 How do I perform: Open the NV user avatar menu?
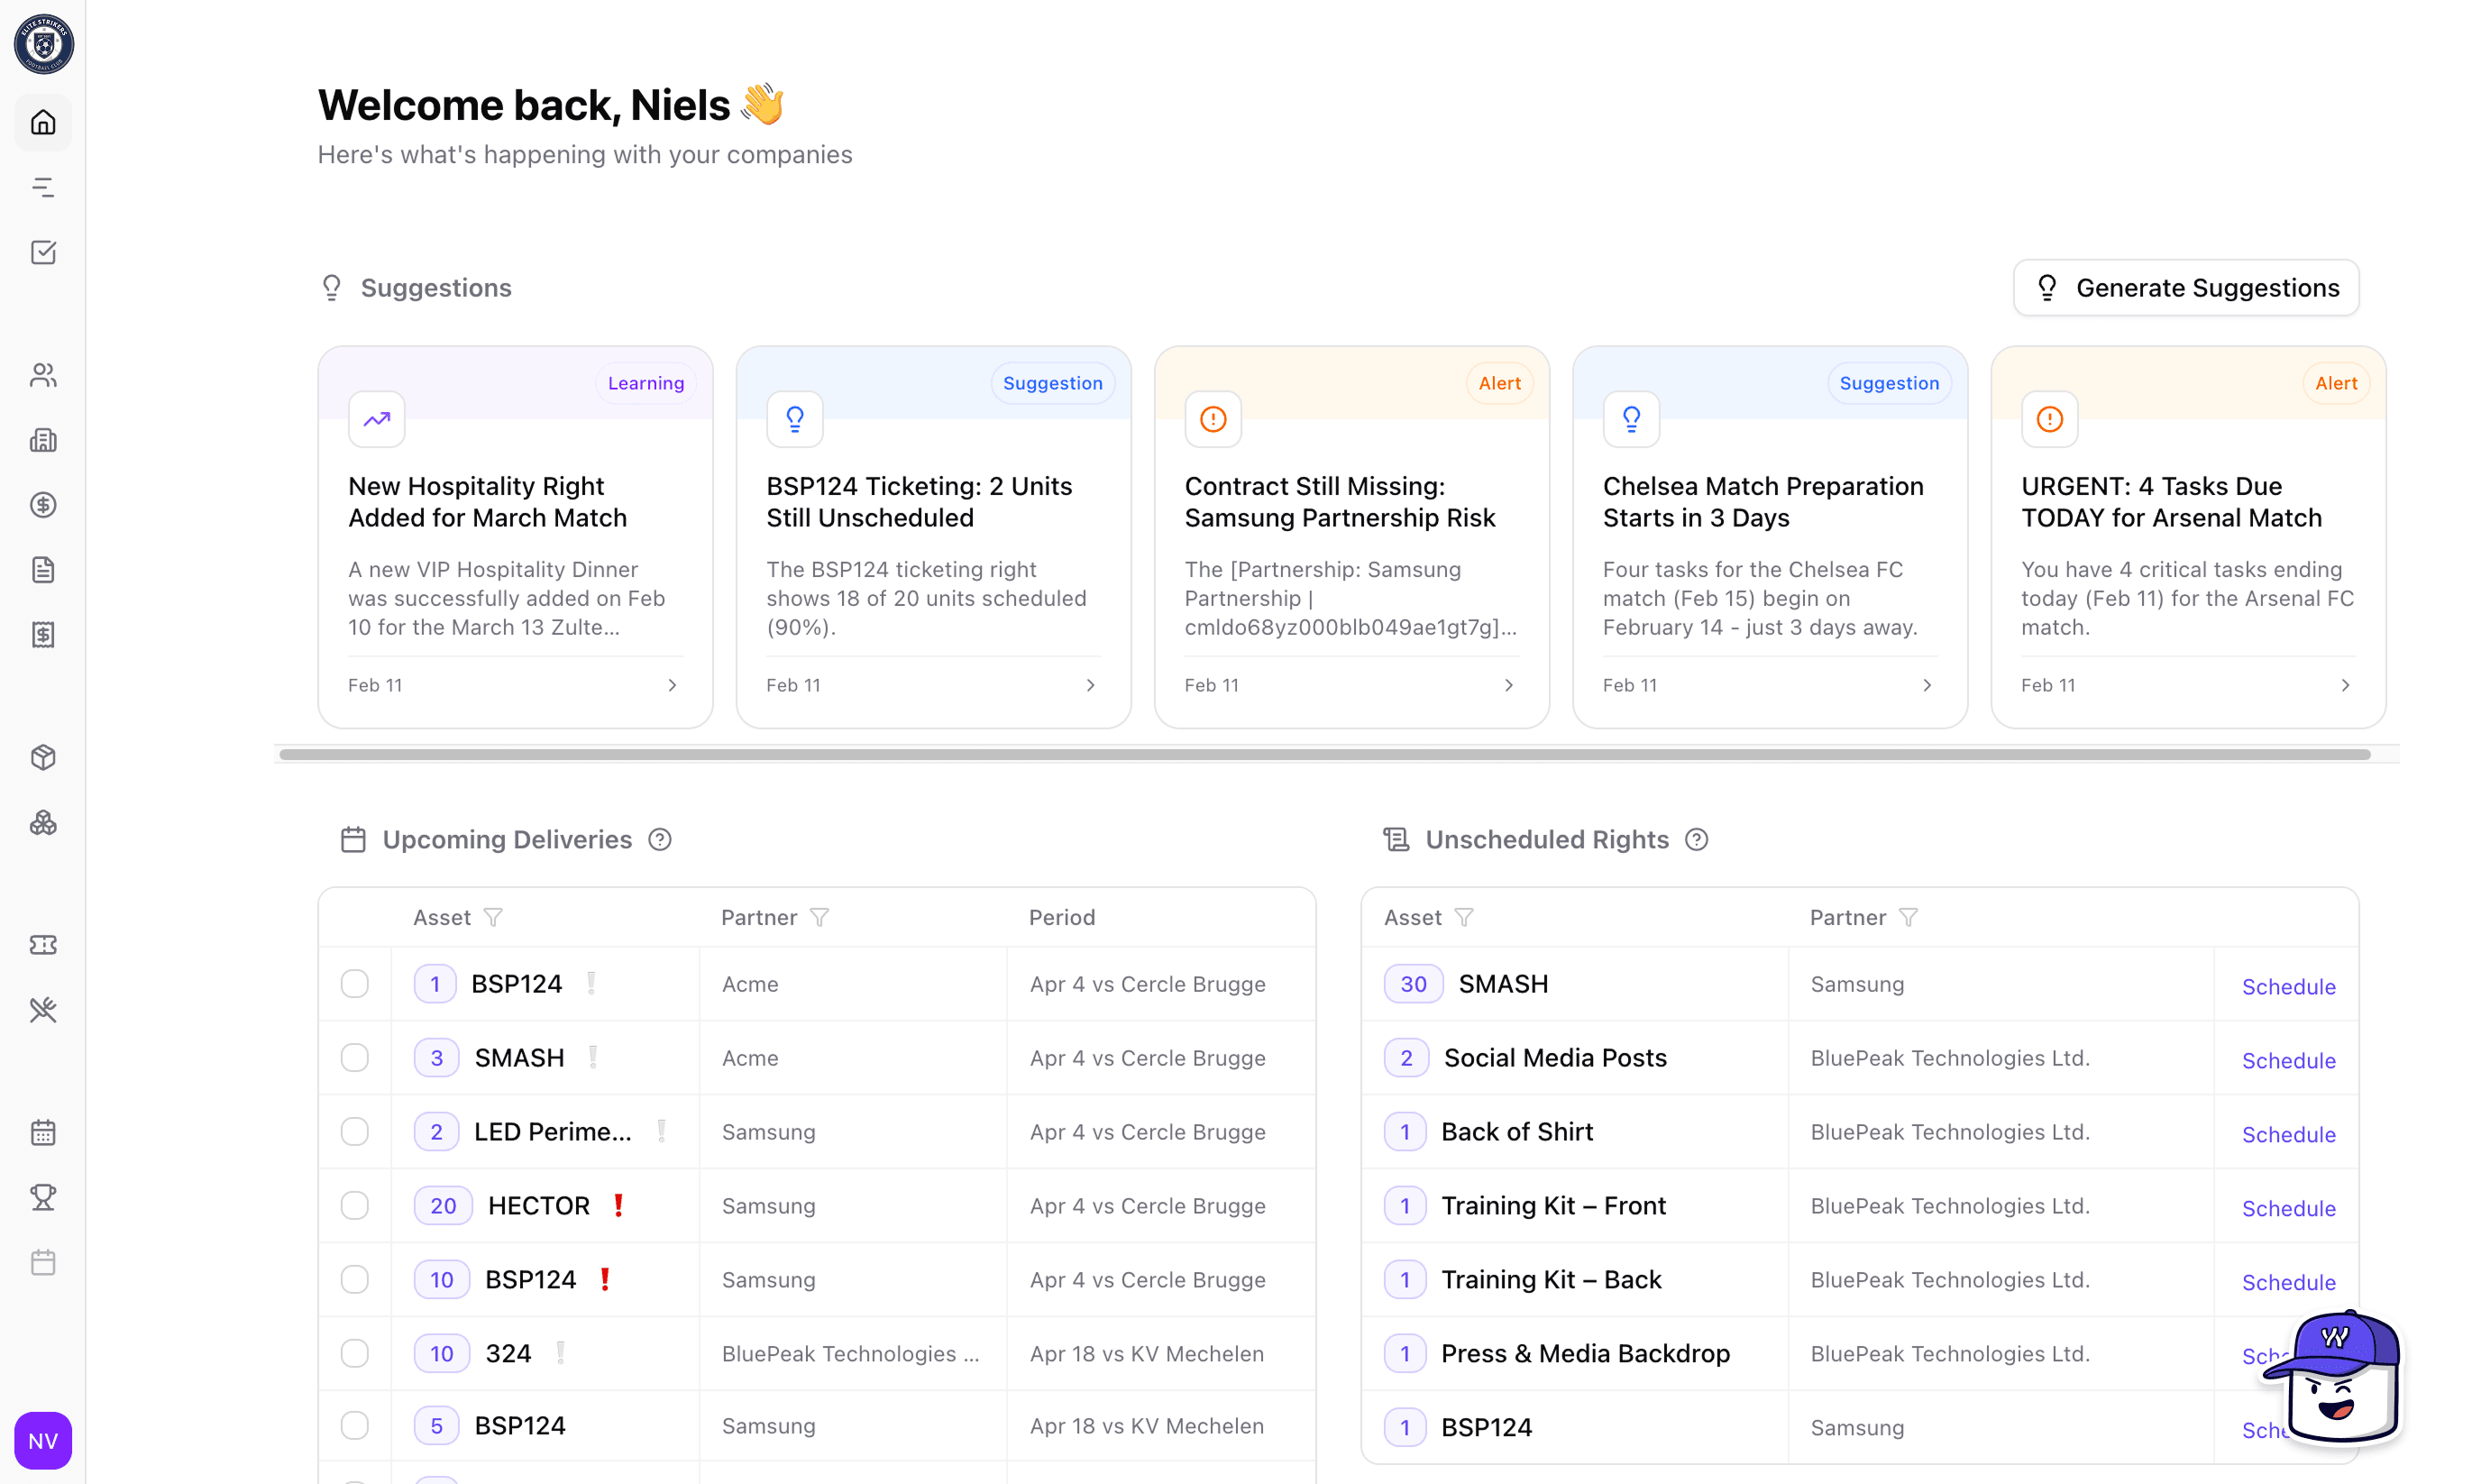coord(43,1441)
